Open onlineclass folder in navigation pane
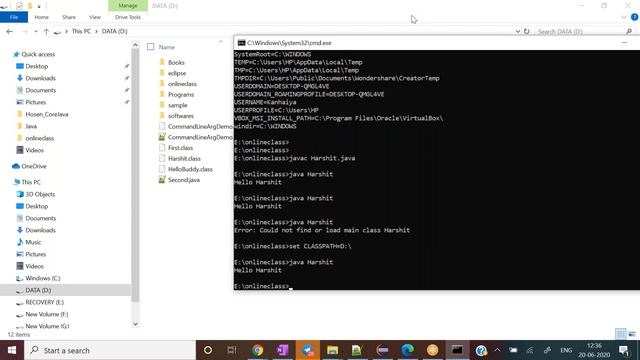The width and height of the screenshot is (640, 360). (40, 138)
